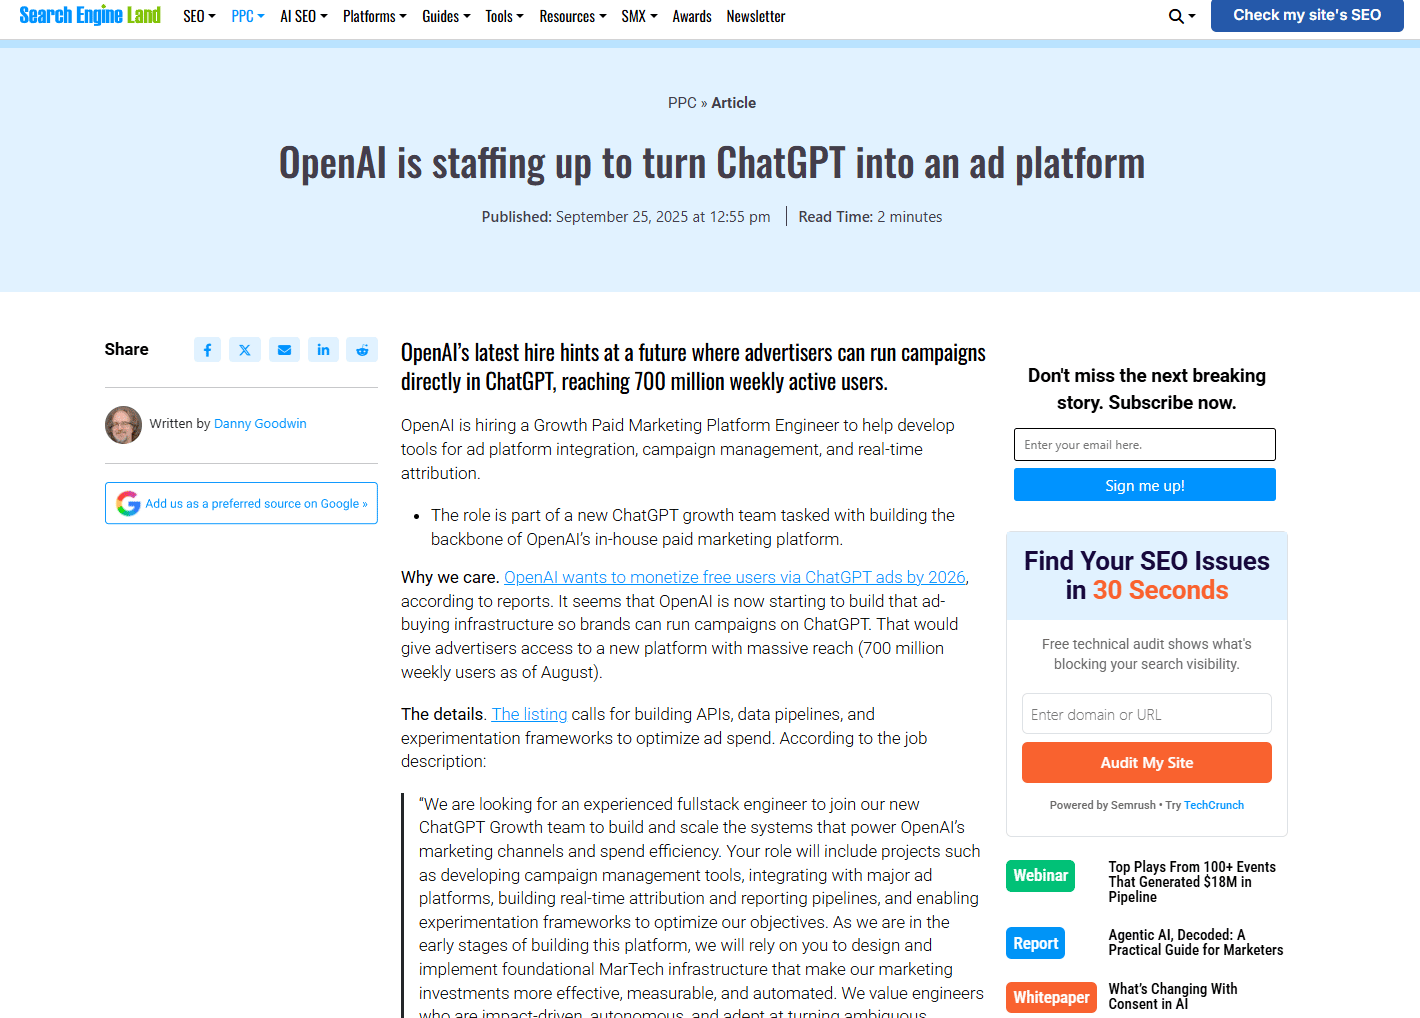Open the TechCrunch link
The image size is (1420, 1018).
[x=1214, y=805]
